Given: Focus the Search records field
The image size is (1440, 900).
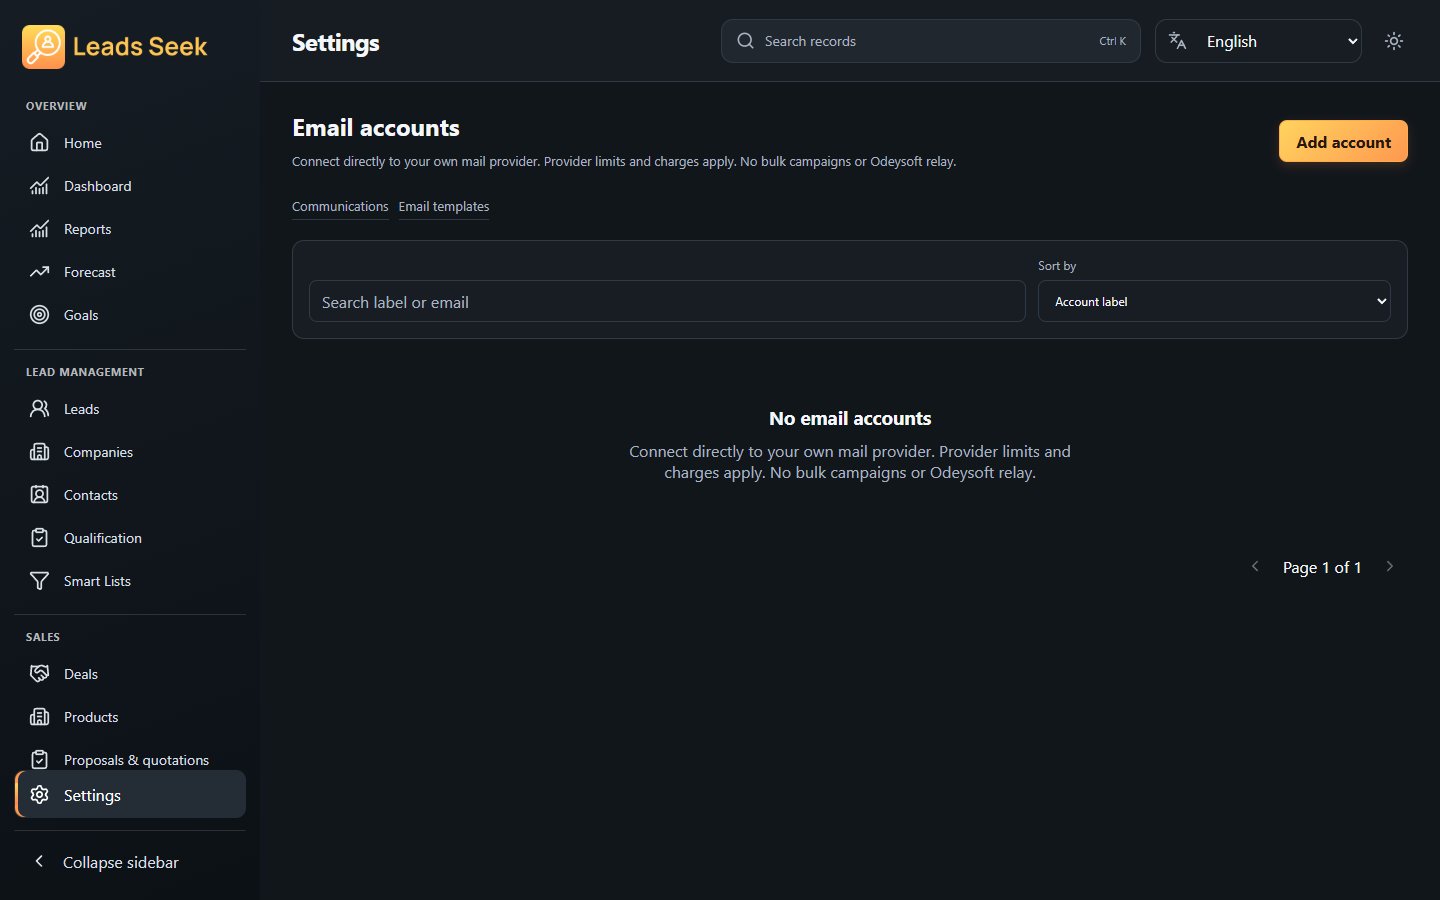Looking at the screenshot, I should coord(930,41).
